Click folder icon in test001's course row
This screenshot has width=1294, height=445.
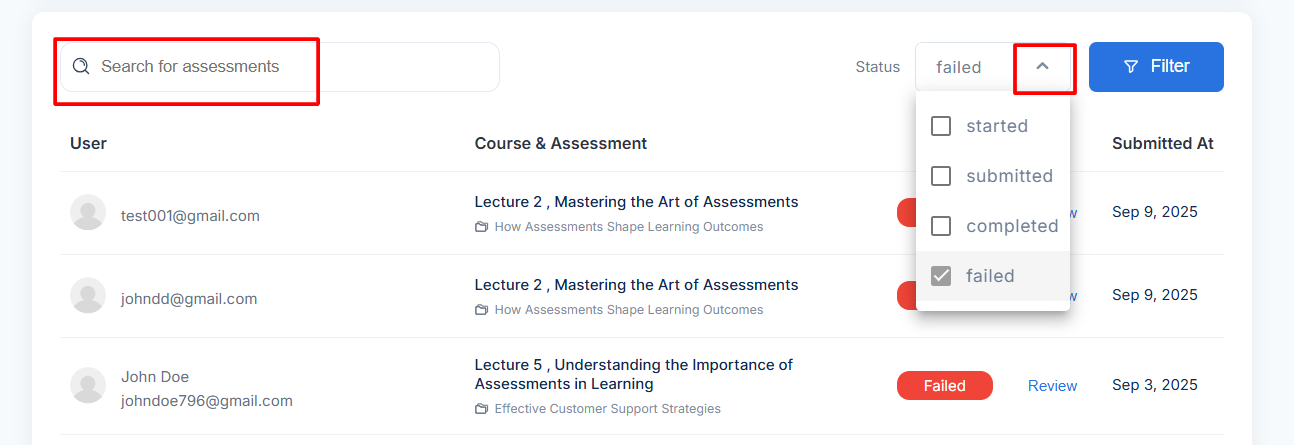[481, 227]
